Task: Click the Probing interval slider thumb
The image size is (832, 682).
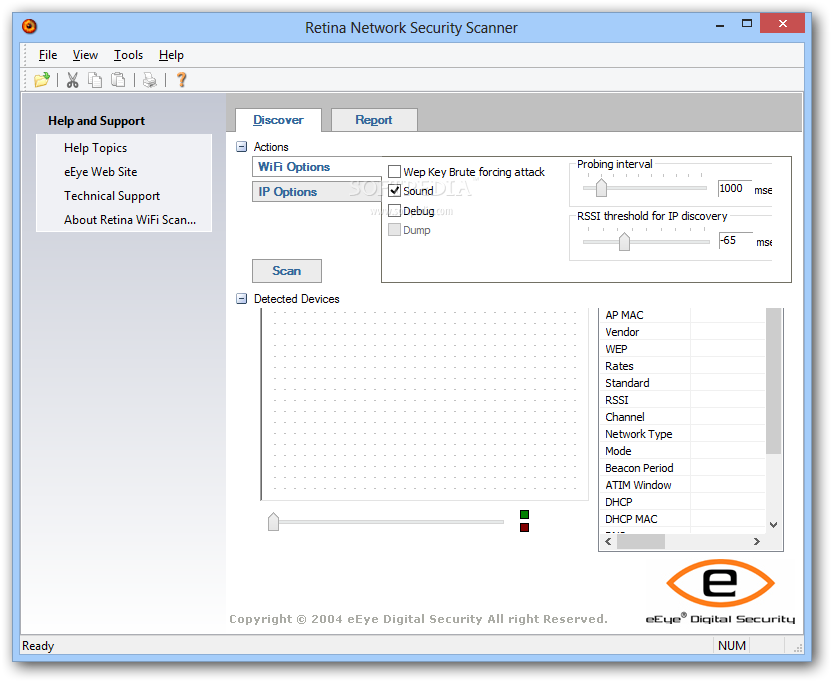Action: [601, 188]
